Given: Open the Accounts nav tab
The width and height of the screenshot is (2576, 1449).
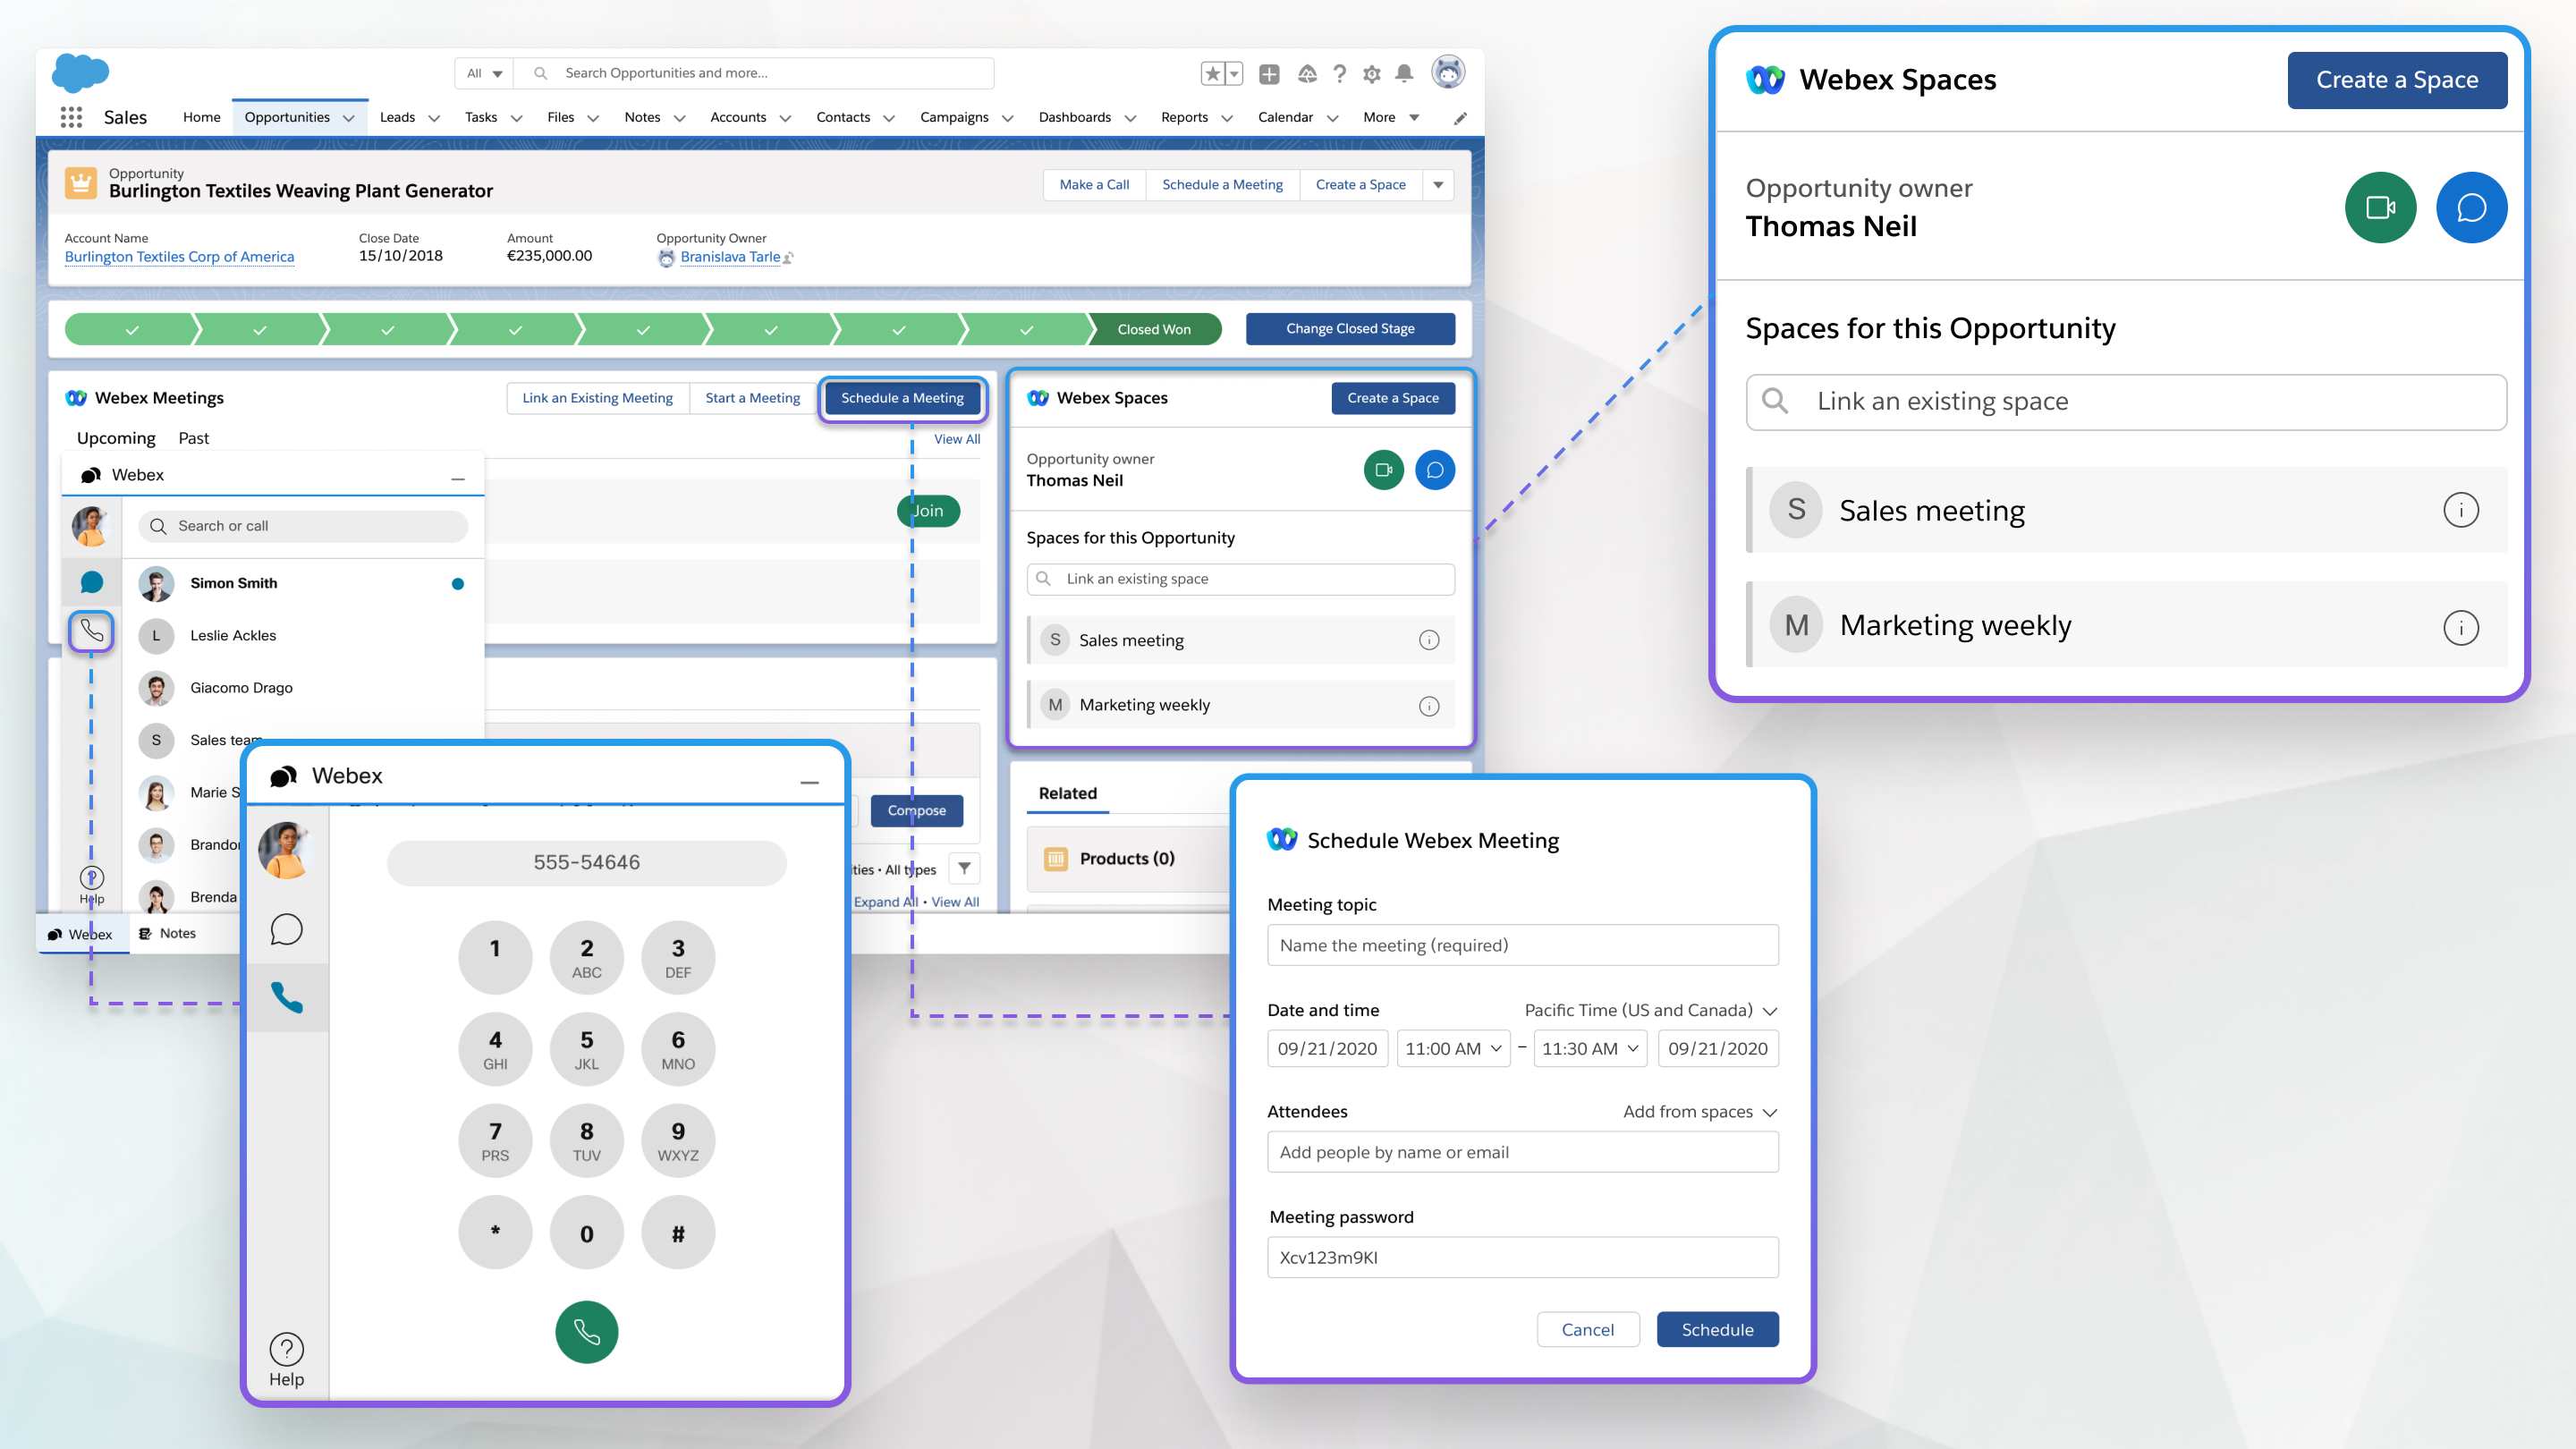Looking at the screenshot, I should (738, 117).
